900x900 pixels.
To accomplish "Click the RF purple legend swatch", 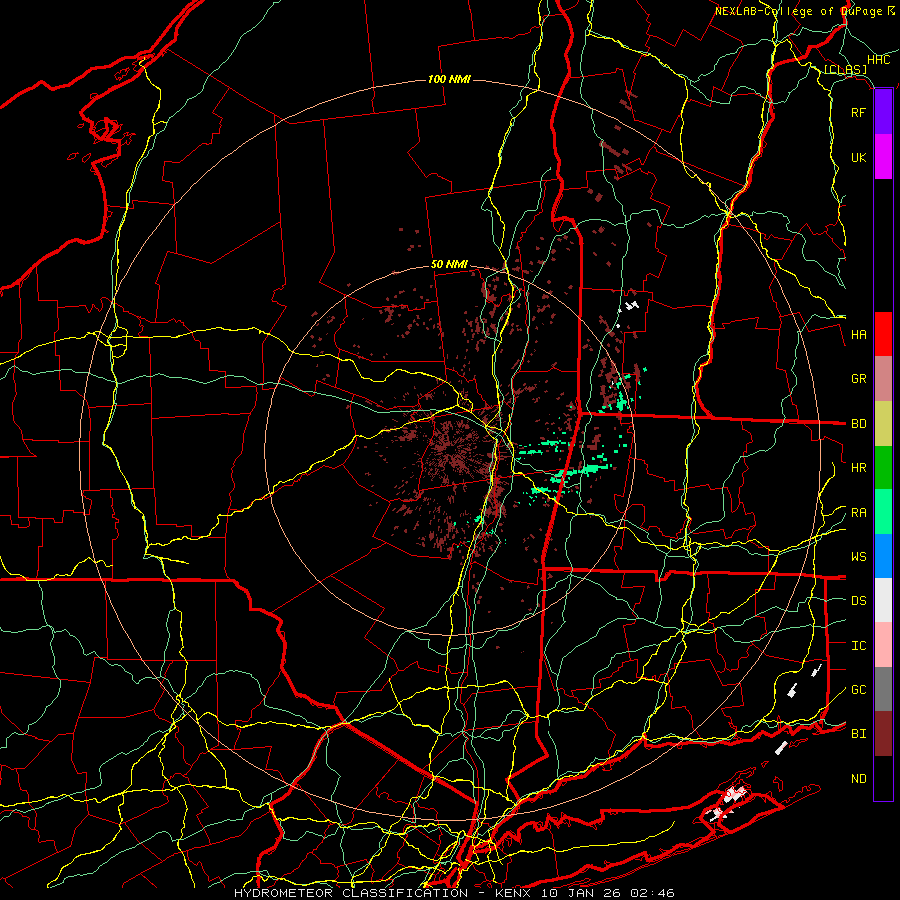I will [x=883, y=112].
